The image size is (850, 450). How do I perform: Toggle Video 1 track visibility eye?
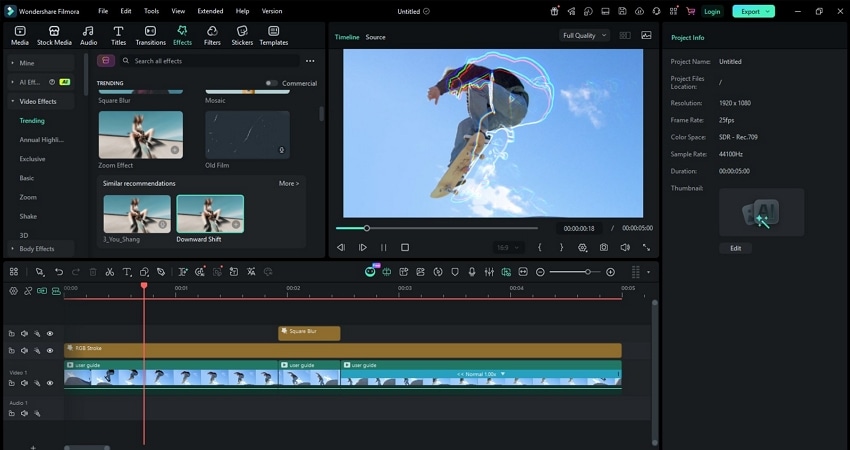click(x=50, y=383)
